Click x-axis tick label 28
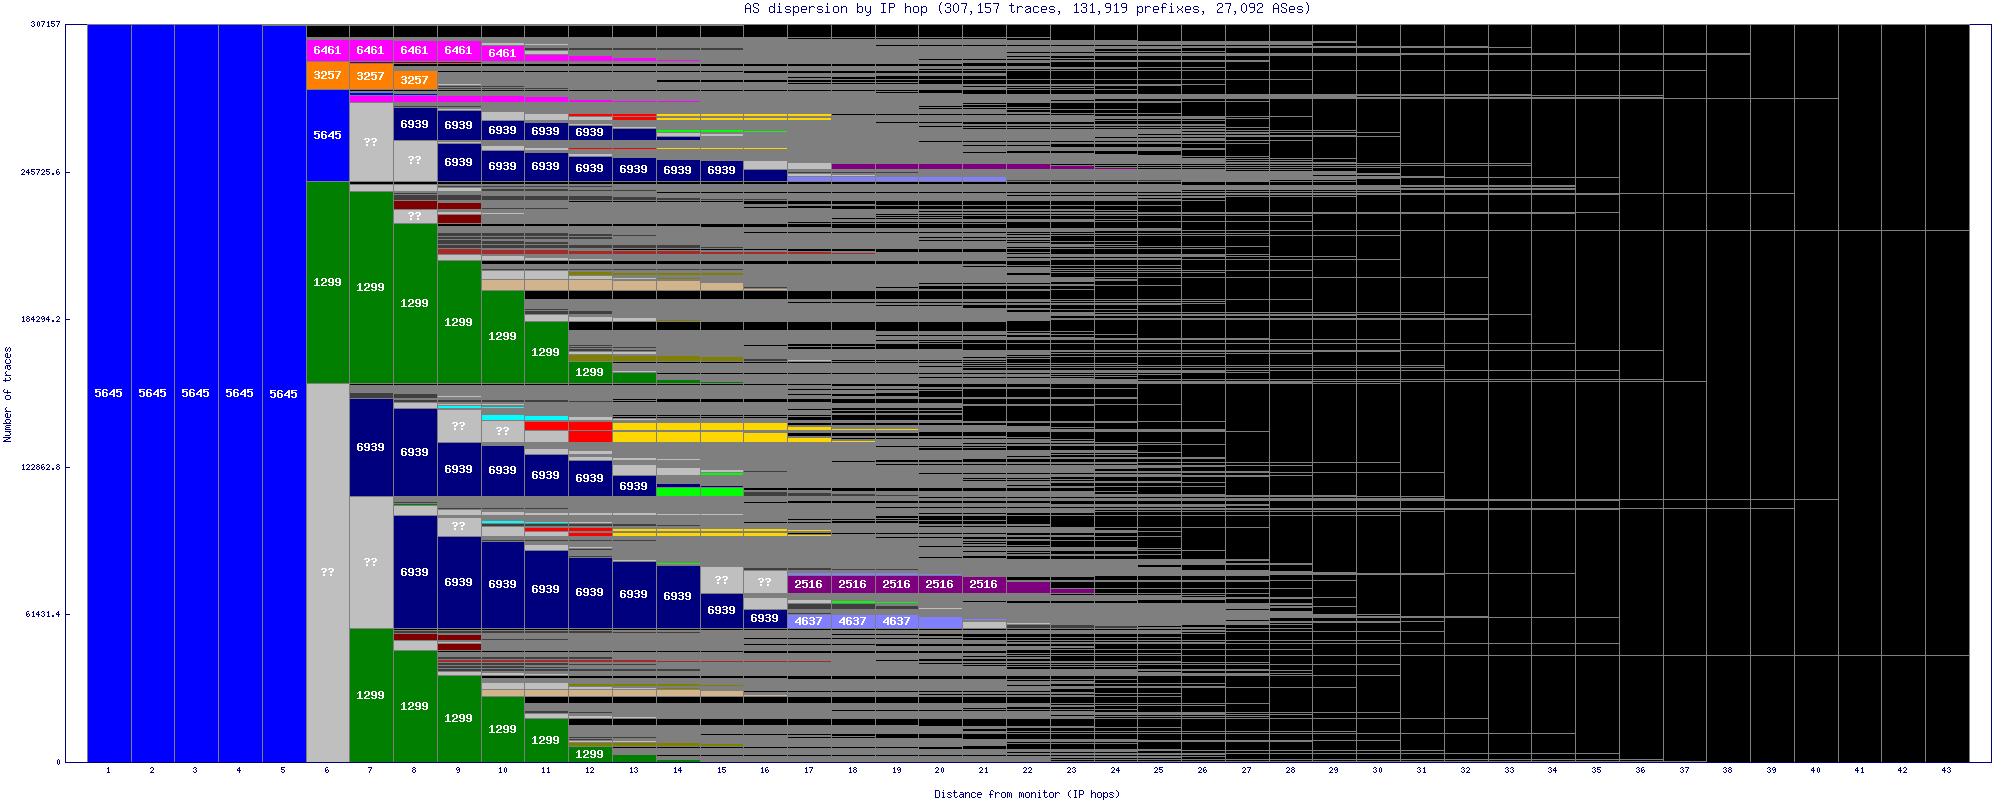The width and height of the screenshot is (1992, 800). click(1291, 770)
